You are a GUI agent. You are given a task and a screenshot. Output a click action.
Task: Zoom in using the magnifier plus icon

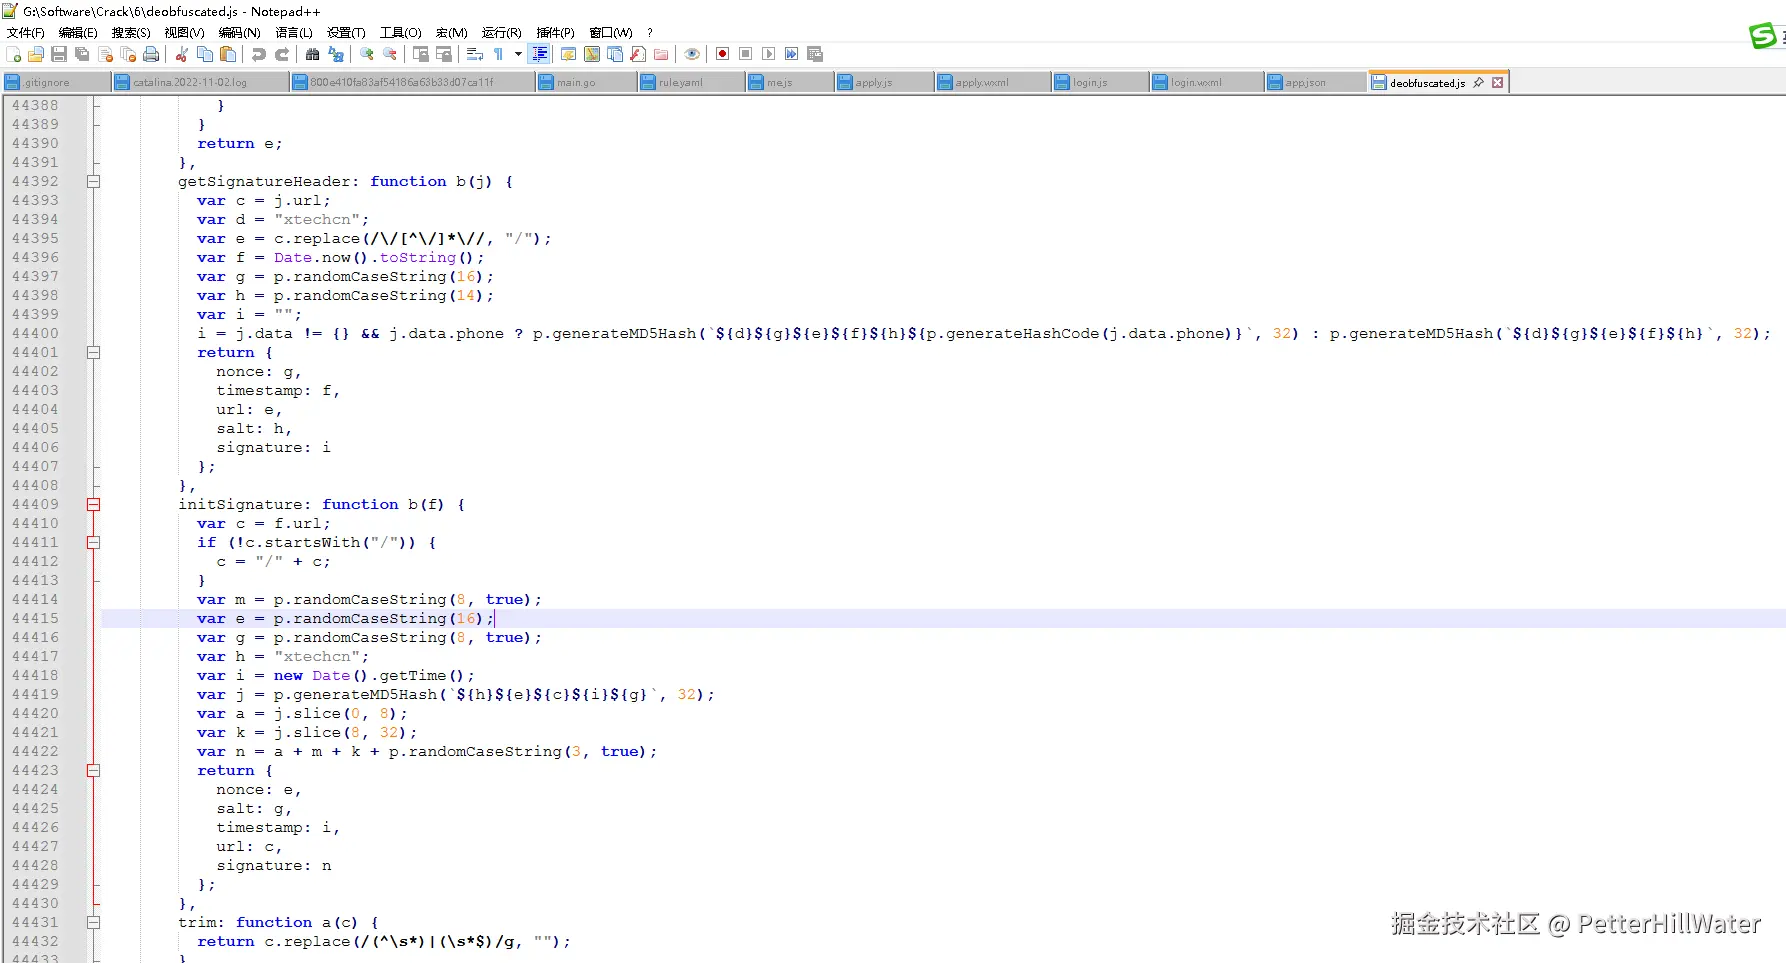(367, 54)
